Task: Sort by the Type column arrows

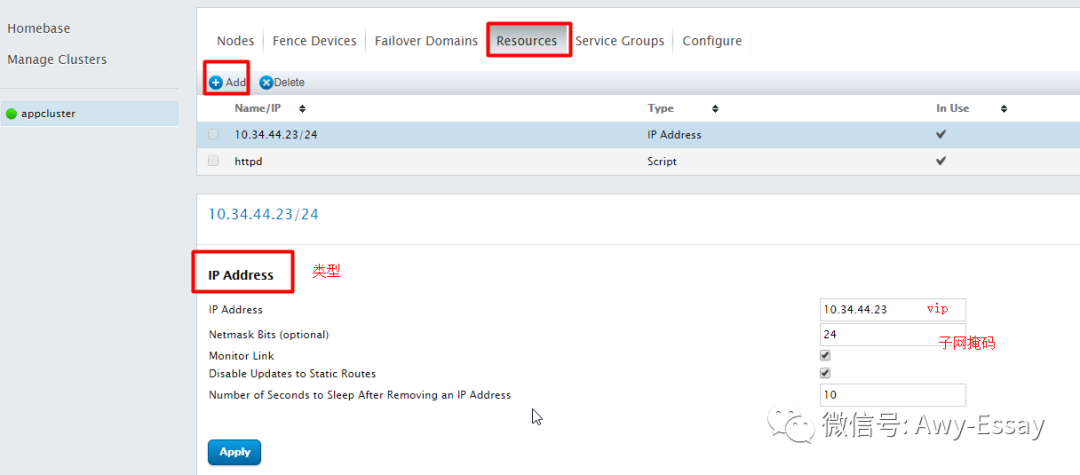Action: tap(715, 109)
